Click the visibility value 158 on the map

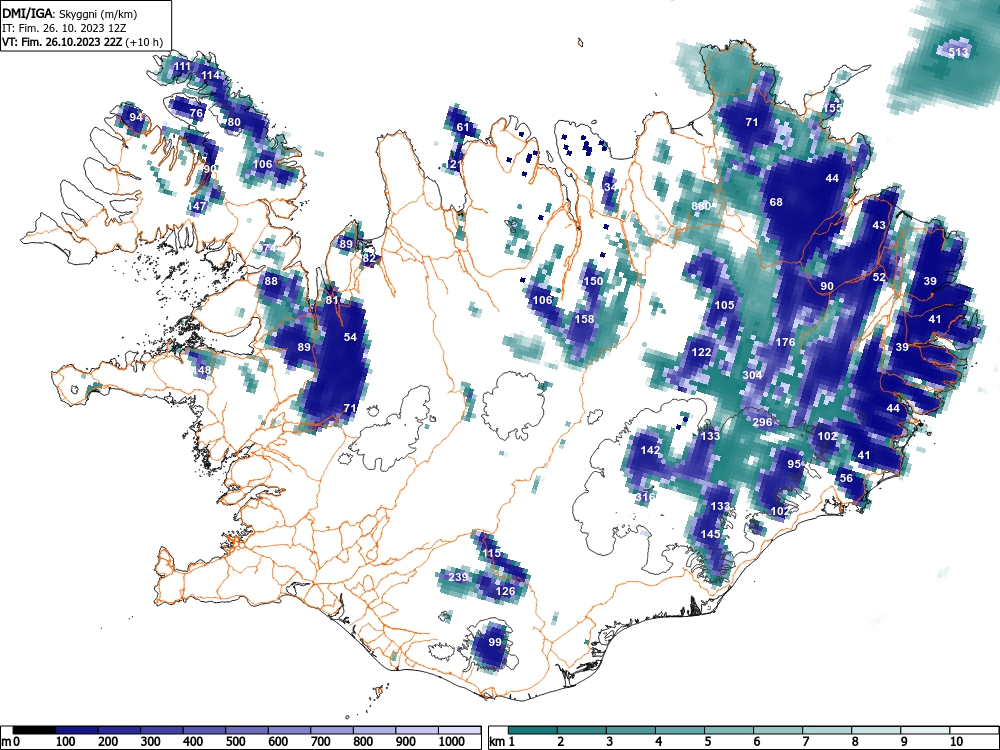(x=584, y=319)
